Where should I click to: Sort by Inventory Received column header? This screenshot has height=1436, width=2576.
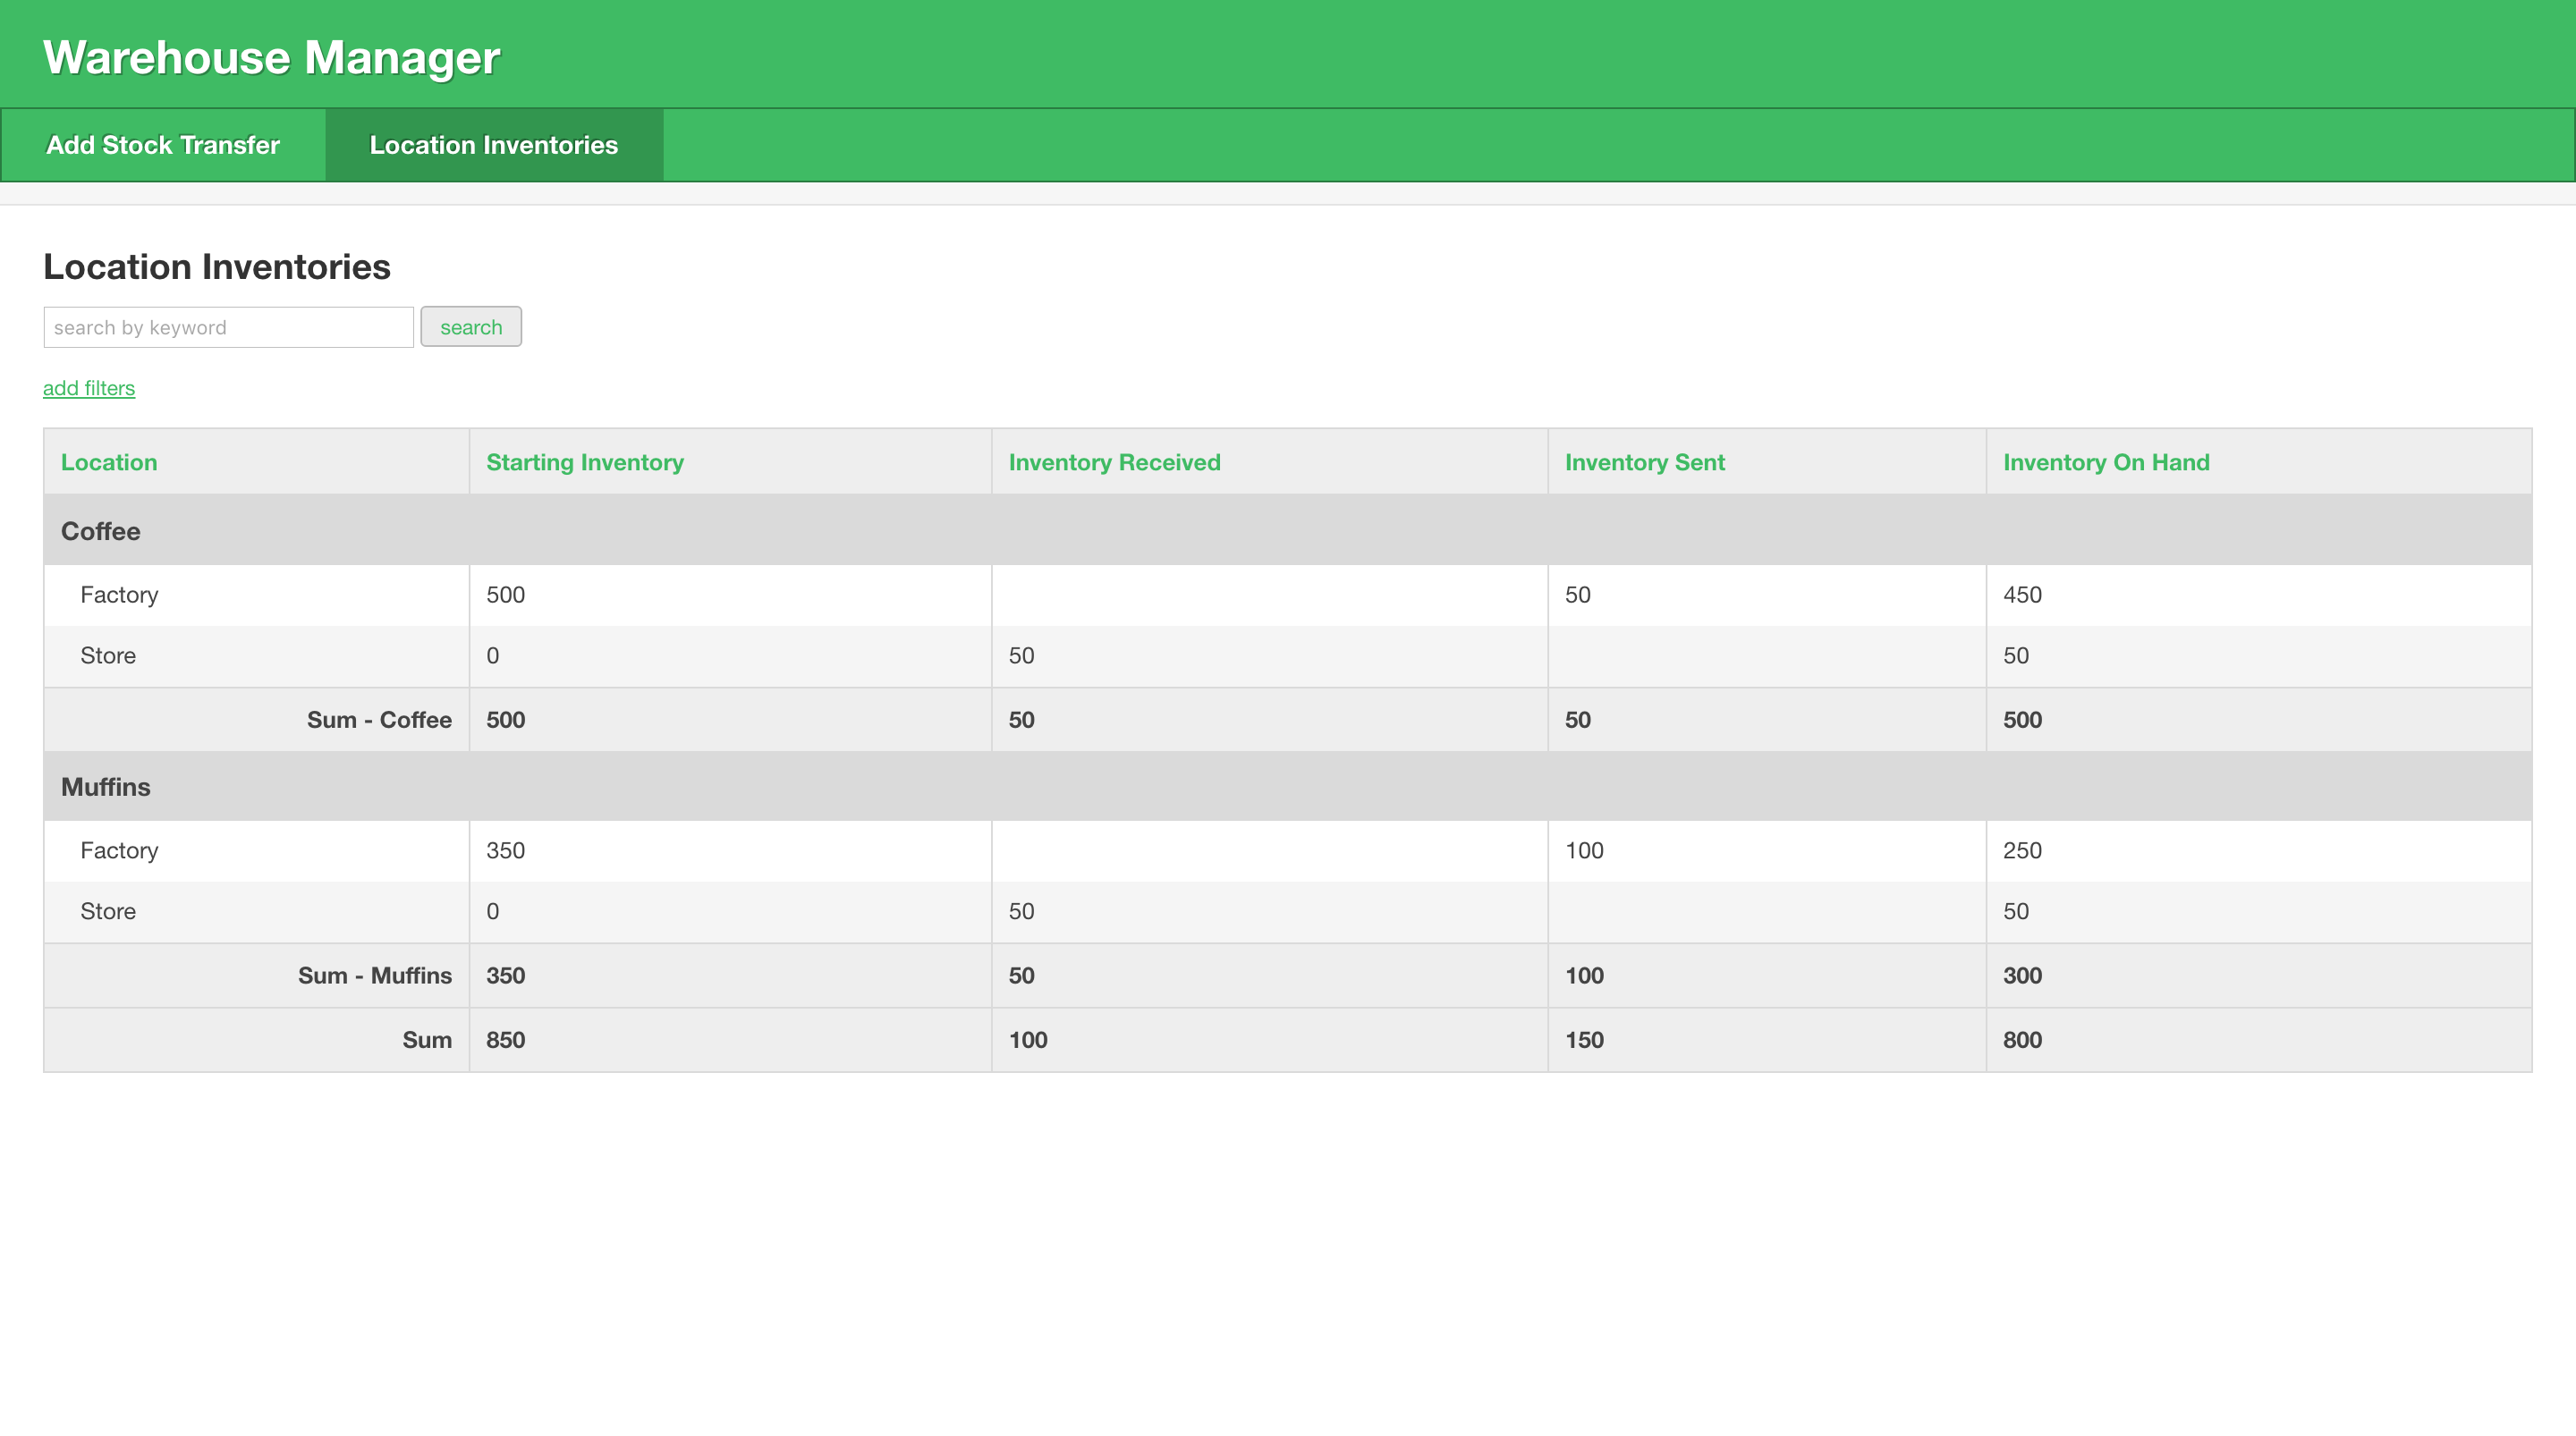click(x=1114, y=462)
